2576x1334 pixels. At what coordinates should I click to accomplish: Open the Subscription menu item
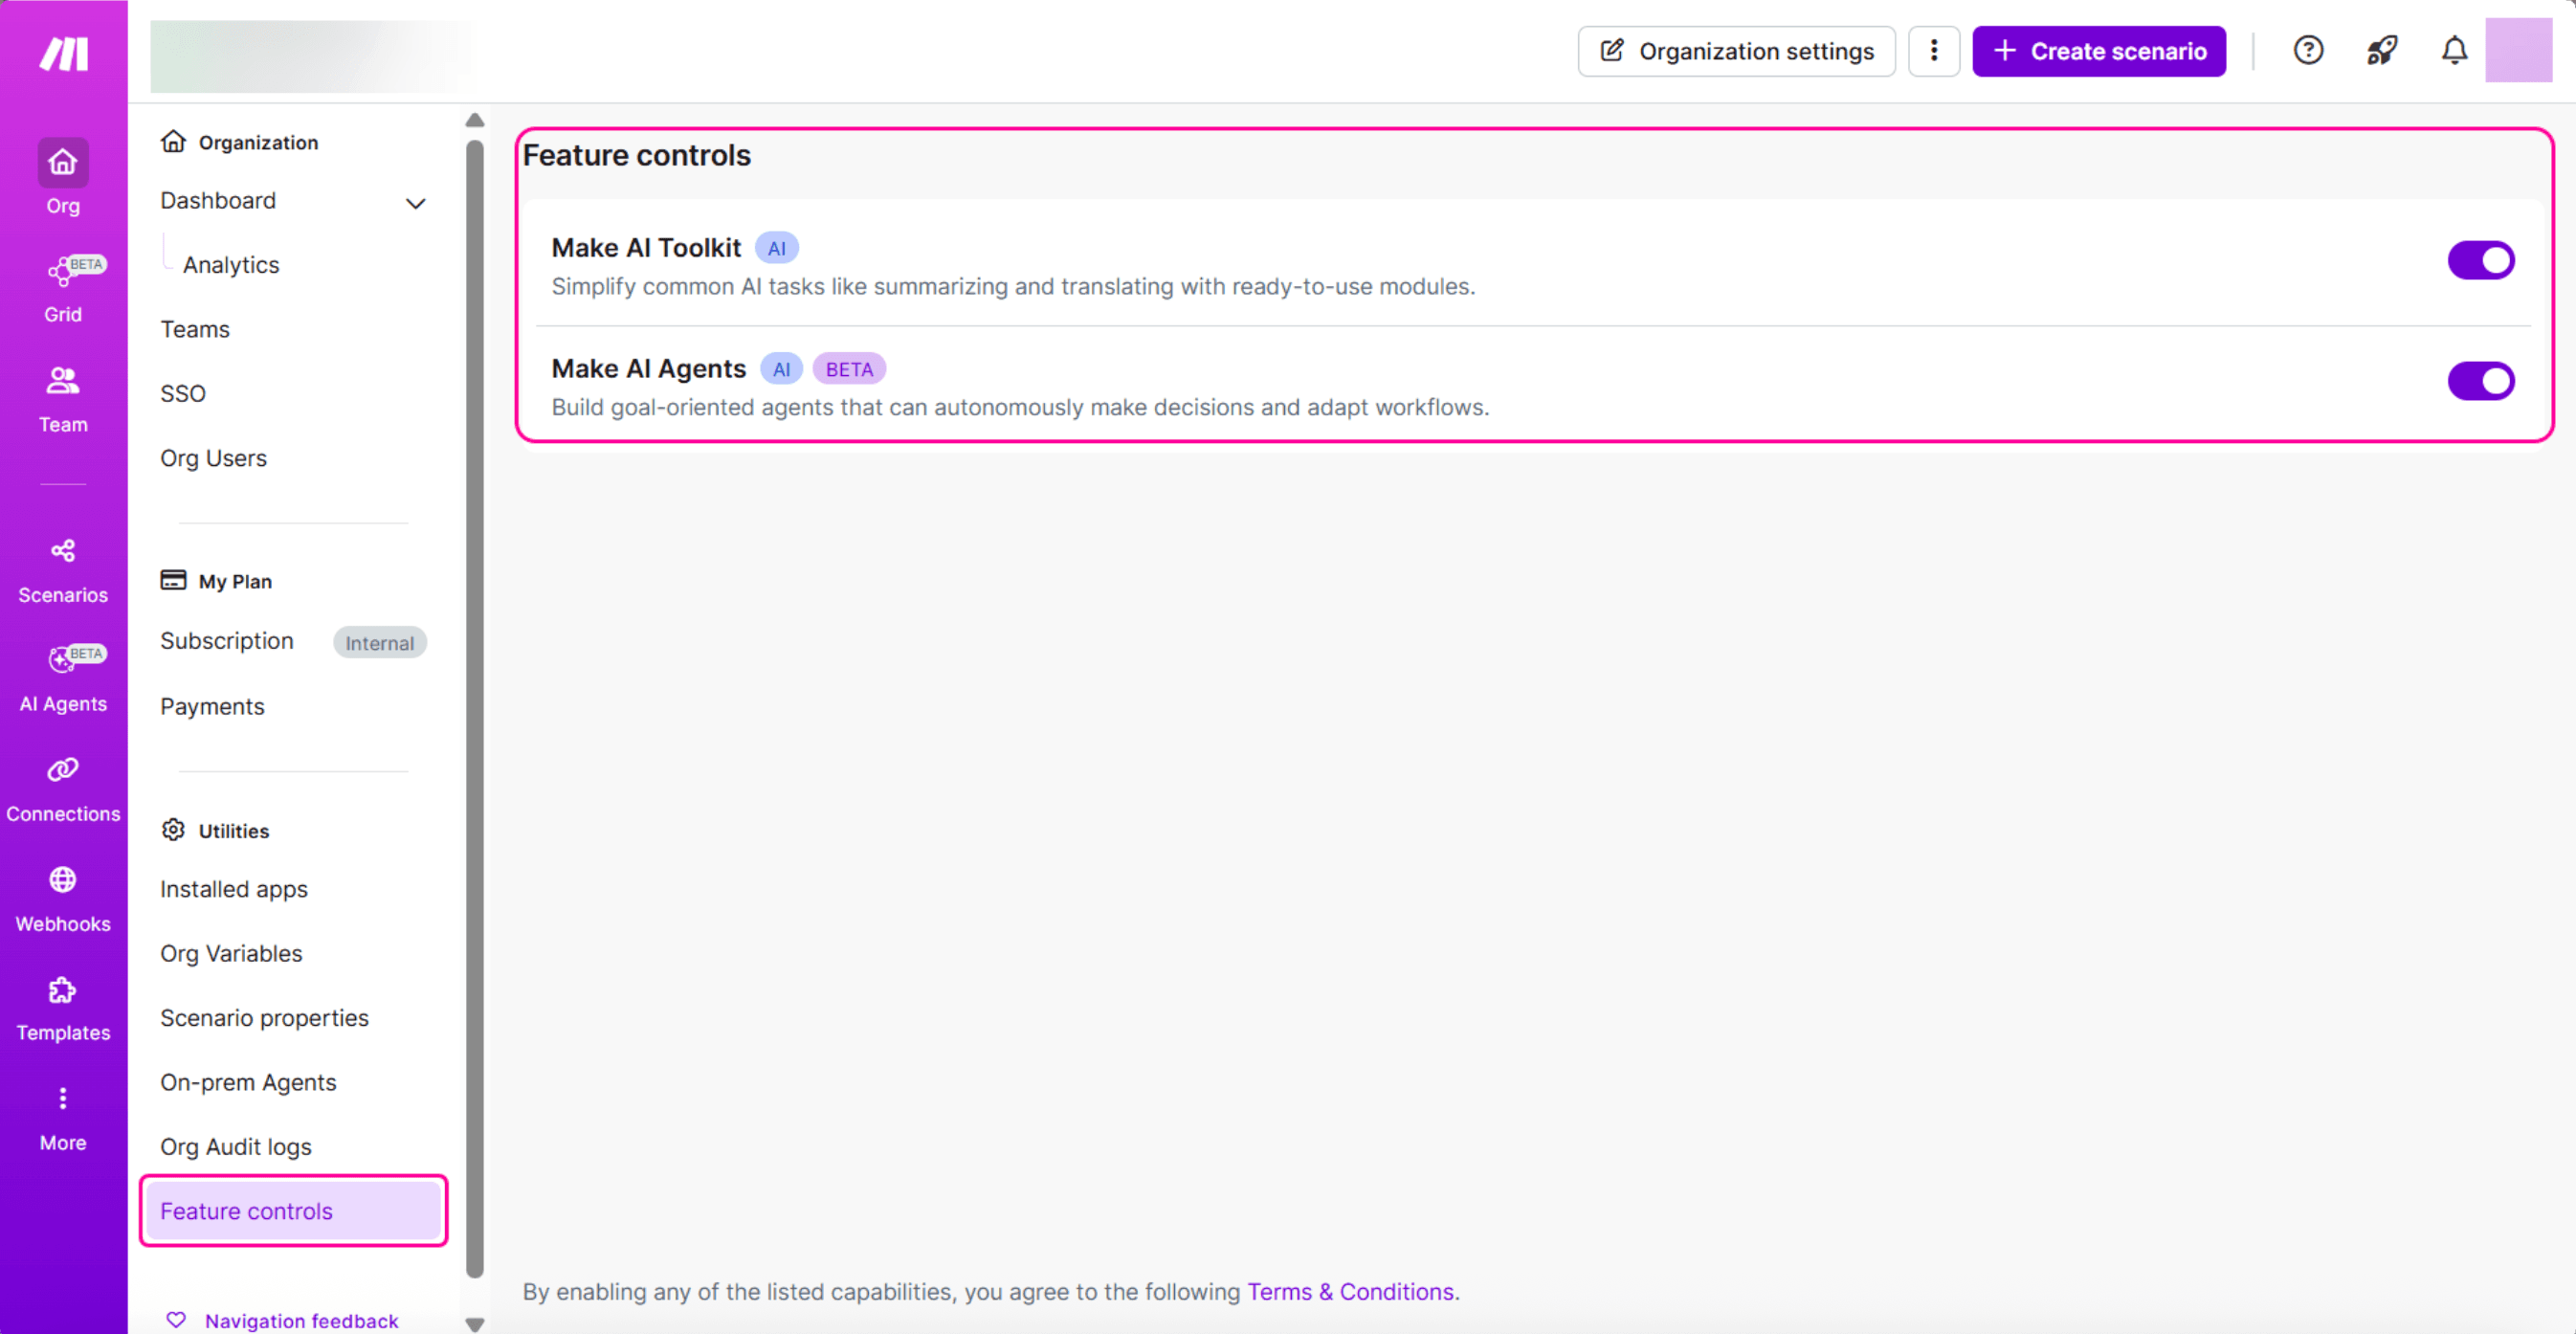pos(227,641)
